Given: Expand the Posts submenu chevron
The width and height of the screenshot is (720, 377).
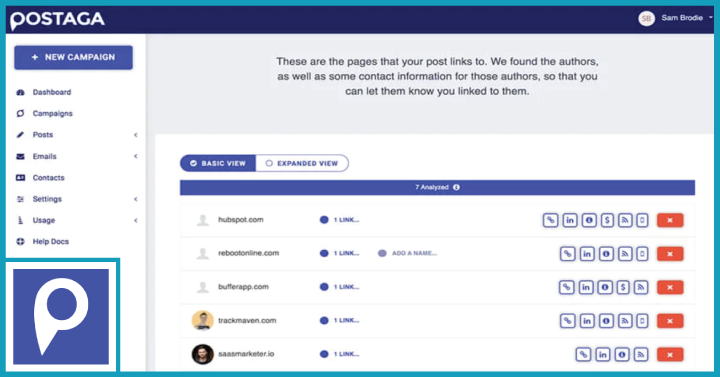Looking at the screenshot, I should pos(135,135).
